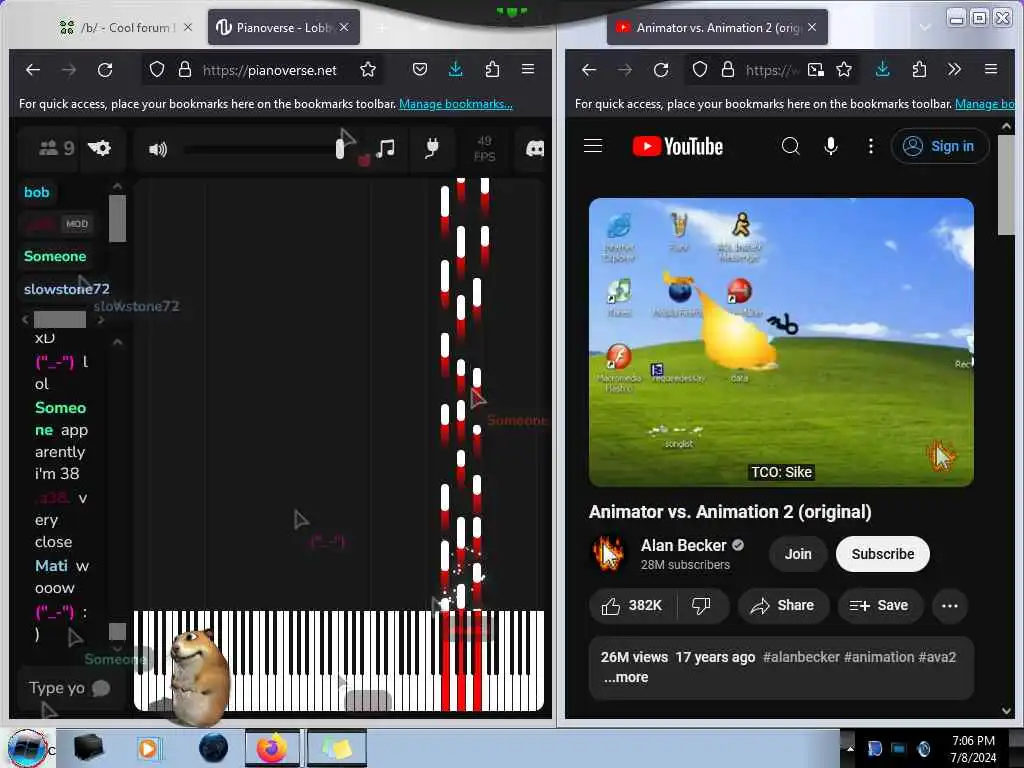Open the Windows Start button
Image resolution: width=1024 pixels, height=768 pixels.
click(x=27, y=748)
